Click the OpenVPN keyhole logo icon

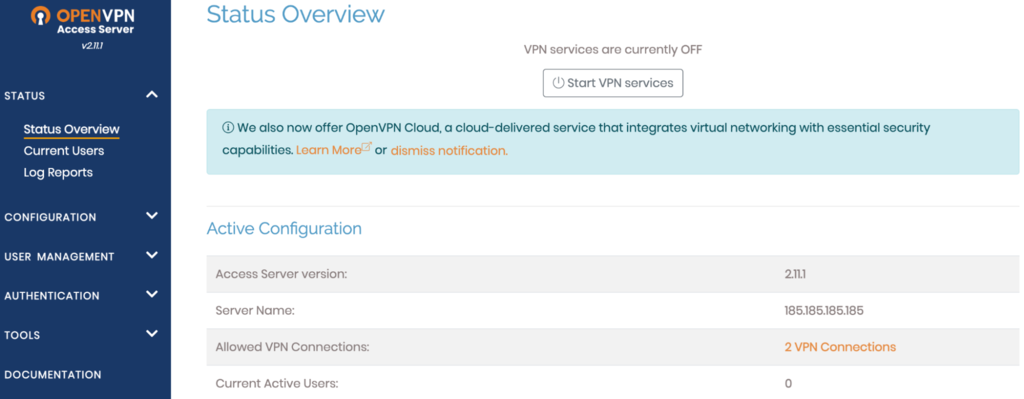tap(40, 16)
